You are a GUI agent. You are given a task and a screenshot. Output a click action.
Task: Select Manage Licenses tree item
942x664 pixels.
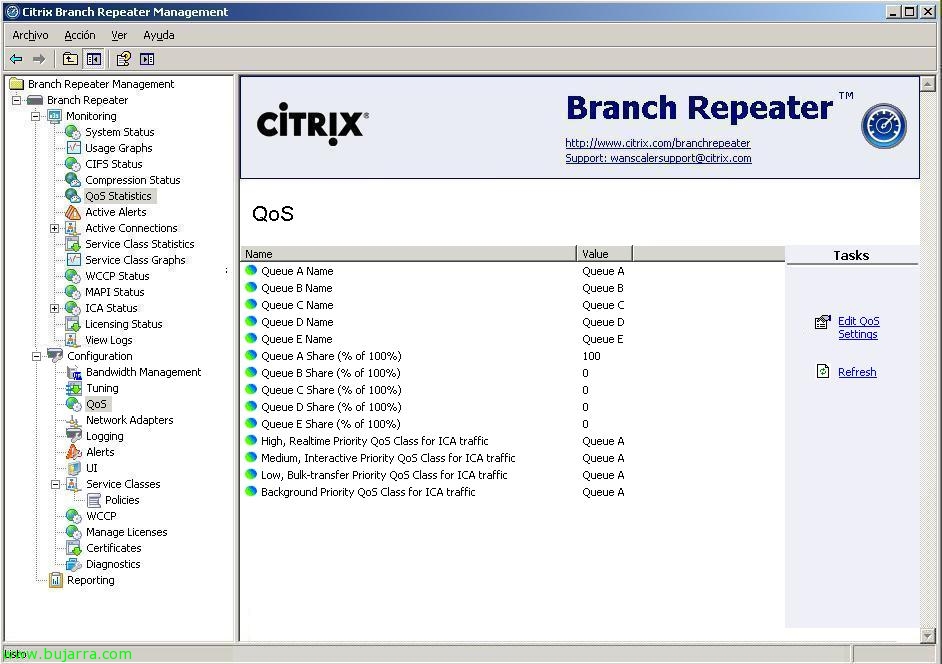click(x=126, y=532)
